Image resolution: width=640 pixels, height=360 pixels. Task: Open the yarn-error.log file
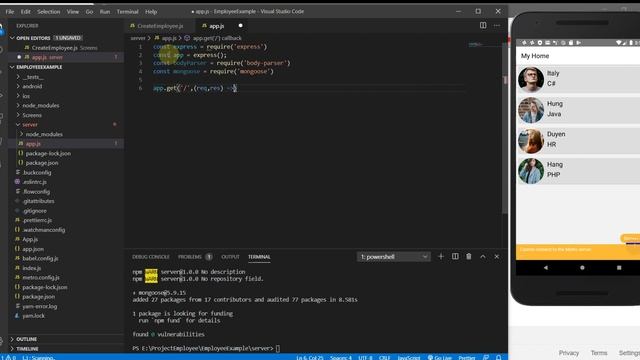coord(40,306)
